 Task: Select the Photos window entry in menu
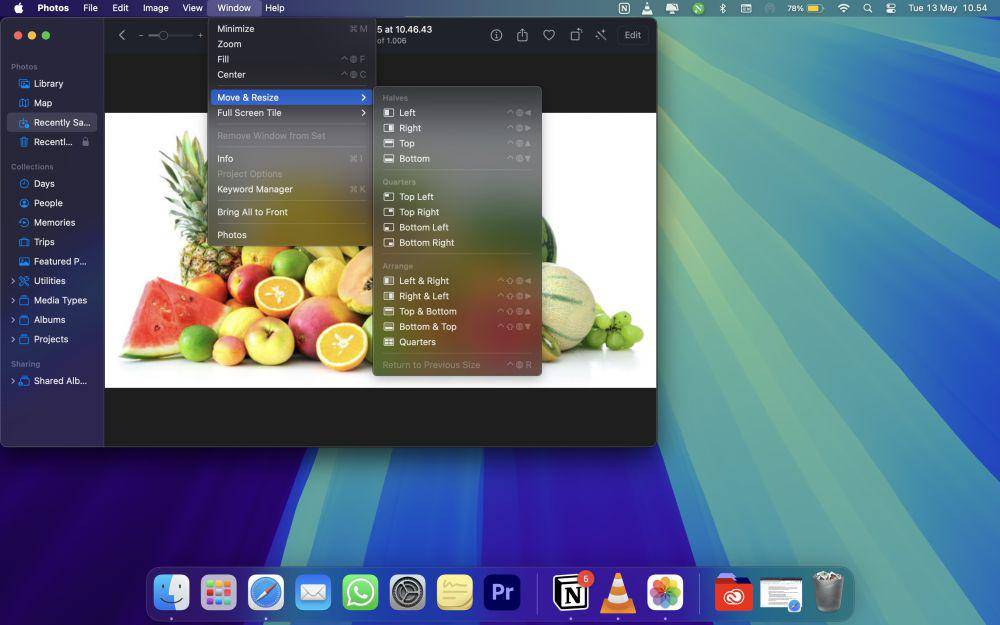(291, 235)
